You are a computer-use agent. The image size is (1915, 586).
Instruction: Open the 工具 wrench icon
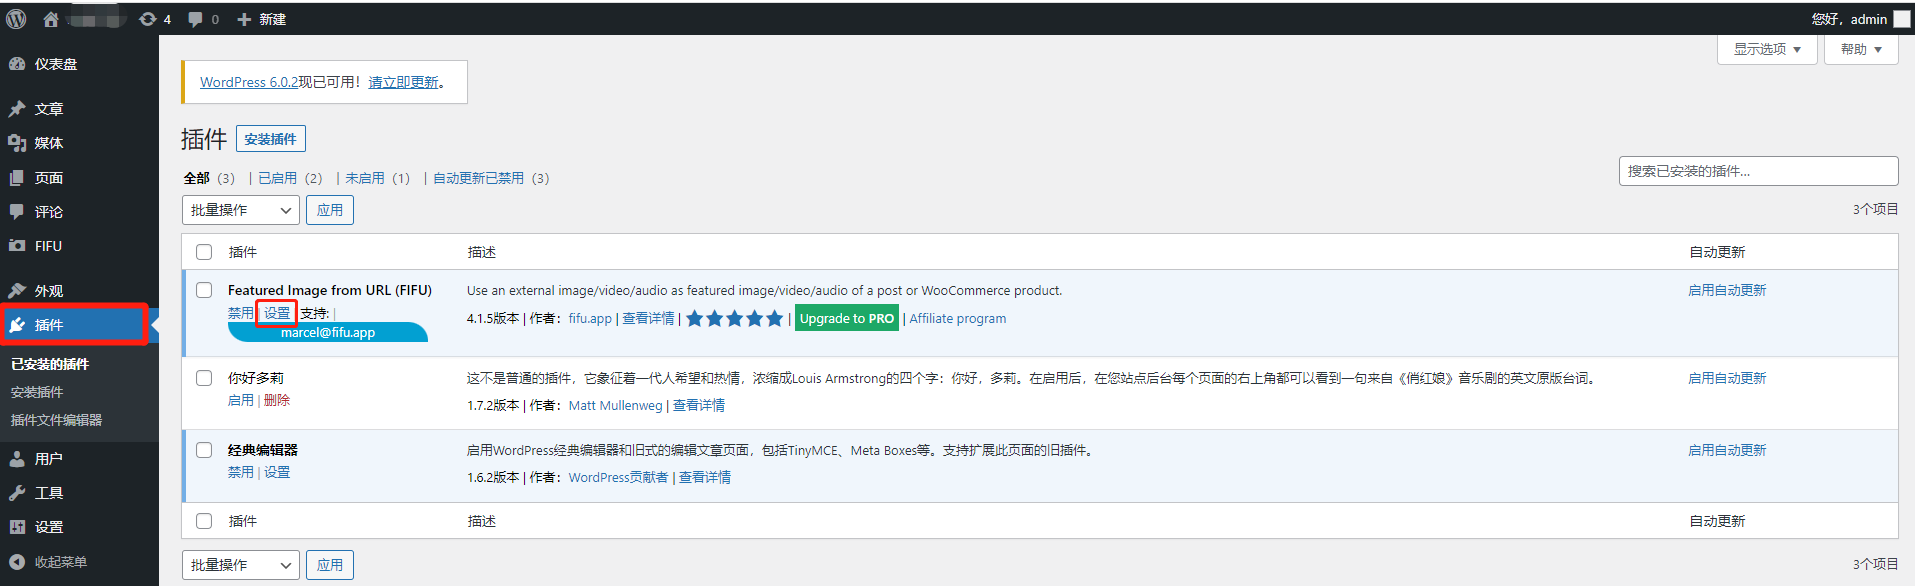[17, 493]
